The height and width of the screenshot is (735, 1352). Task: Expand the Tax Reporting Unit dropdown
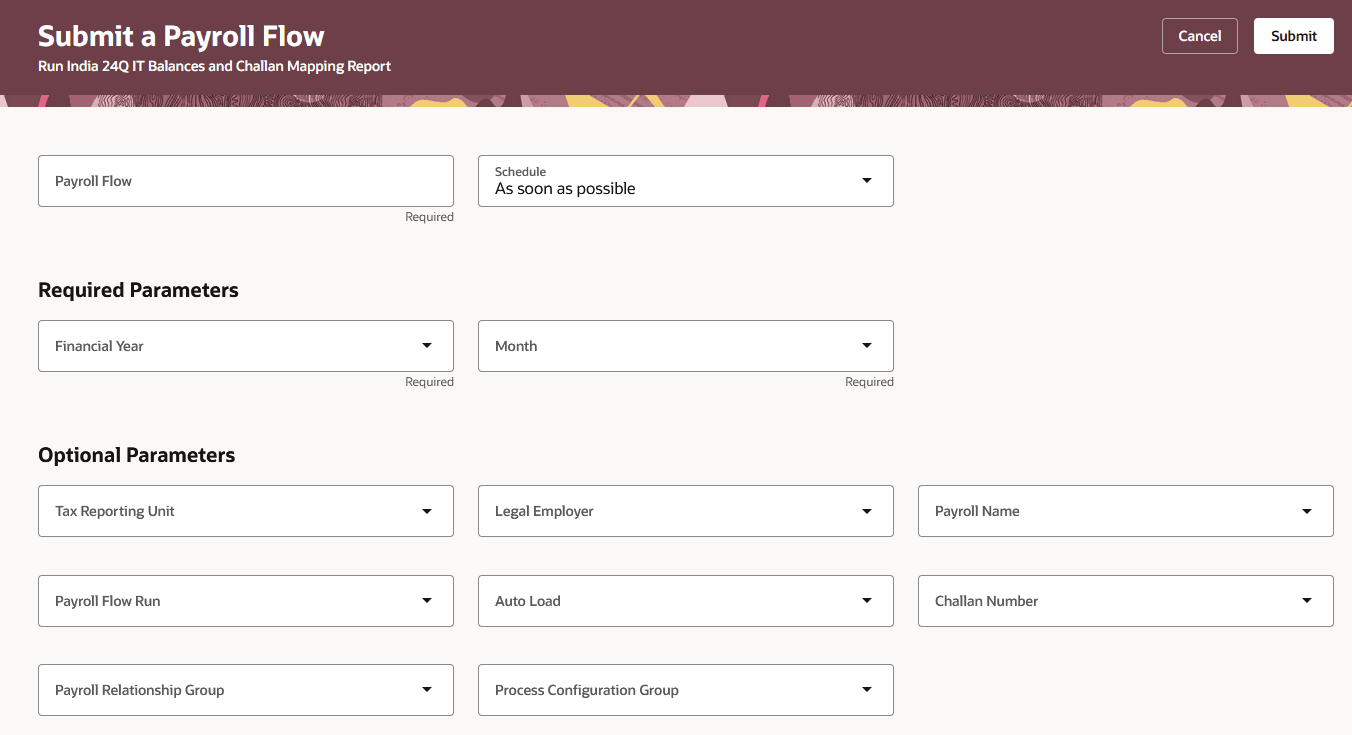pyautogui.click(x=246, y=511)
